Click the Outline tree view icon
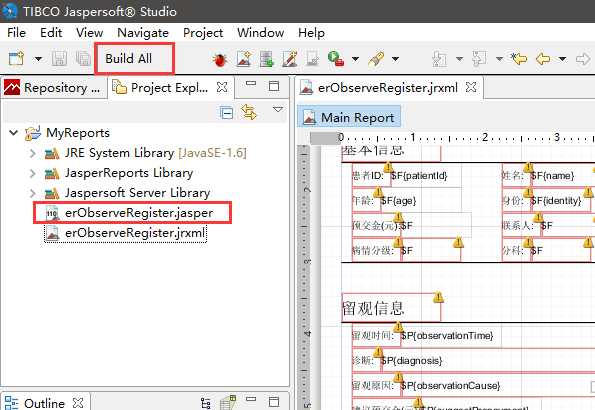595x410 pixels. 206,403
